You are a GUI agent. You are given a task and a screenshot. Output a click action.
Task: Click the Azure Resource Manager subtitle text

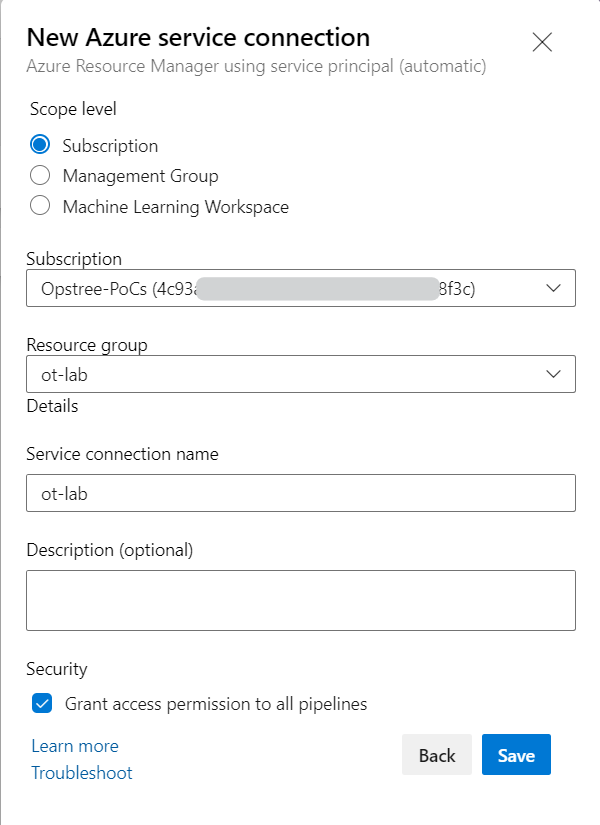[x=256, y=66]
